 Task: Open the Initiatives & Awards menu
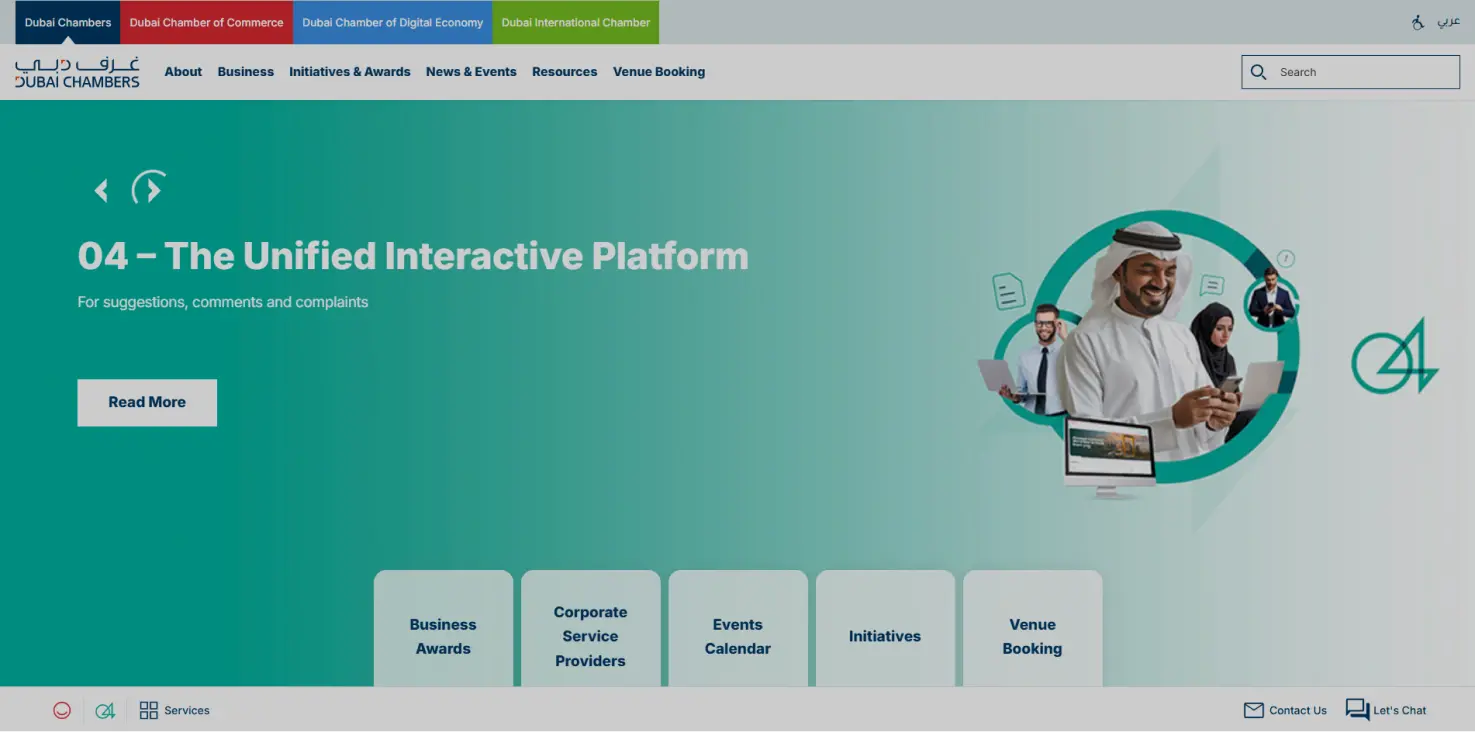[350, 72]
